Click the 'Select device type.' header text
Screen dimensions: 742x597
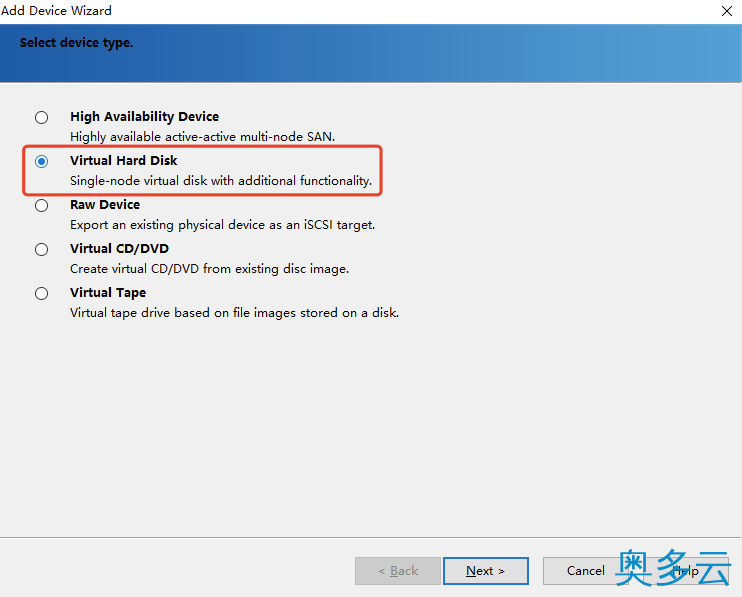76,43
